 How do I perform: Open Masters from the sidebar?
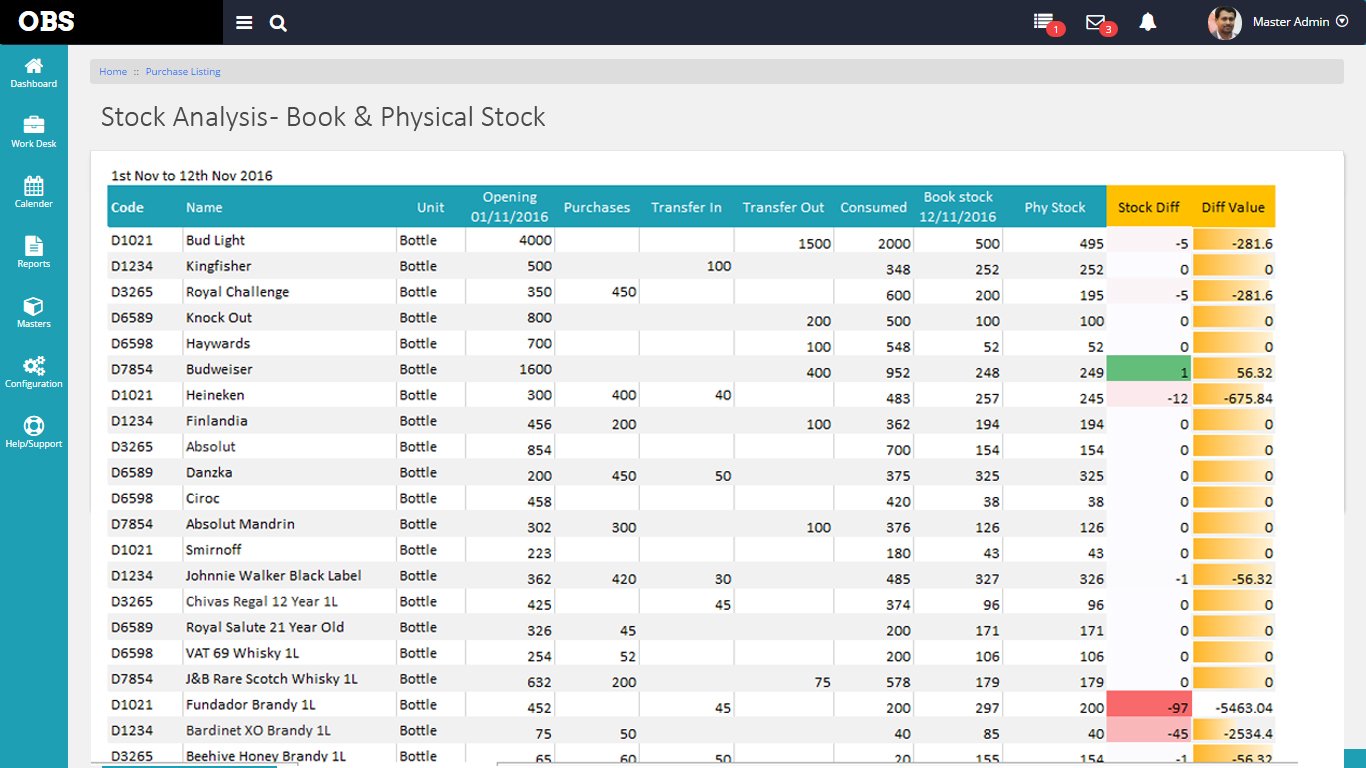(34, 312)
